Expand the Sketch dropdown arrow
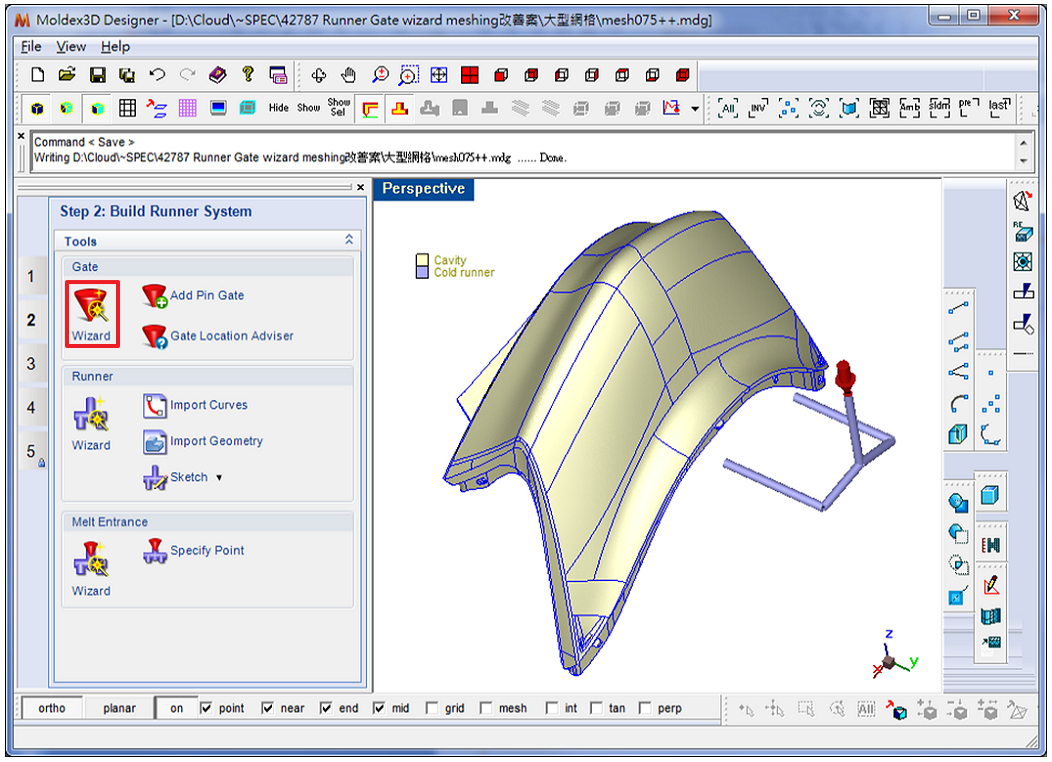Viewport: 1052px width, 762px height. point(219,478)
